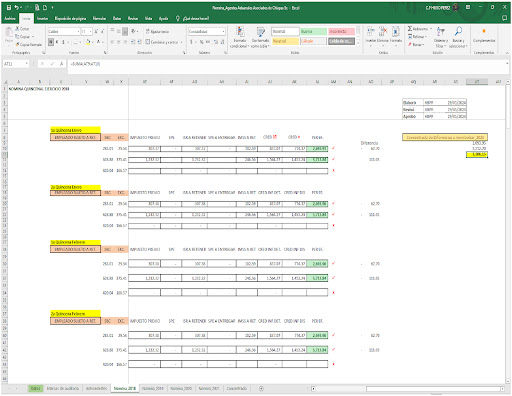Click the Redo arrow icon
Image resolution: width=512 pixels, height=396 pixels.
pyautogui.click(x=27, y=7)
